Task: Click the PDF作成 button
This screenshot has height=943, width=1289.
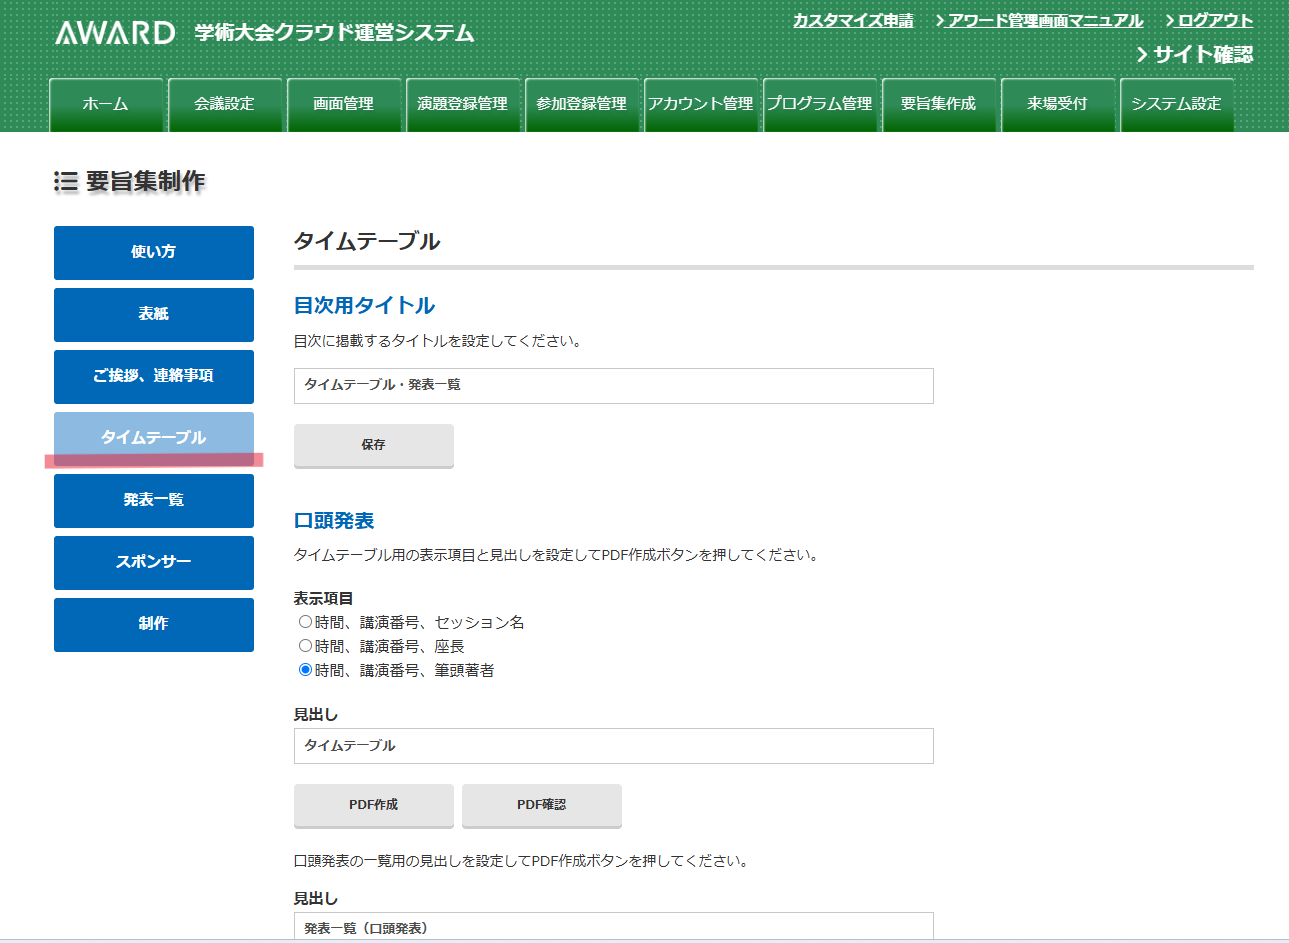Action: (374, 805)
